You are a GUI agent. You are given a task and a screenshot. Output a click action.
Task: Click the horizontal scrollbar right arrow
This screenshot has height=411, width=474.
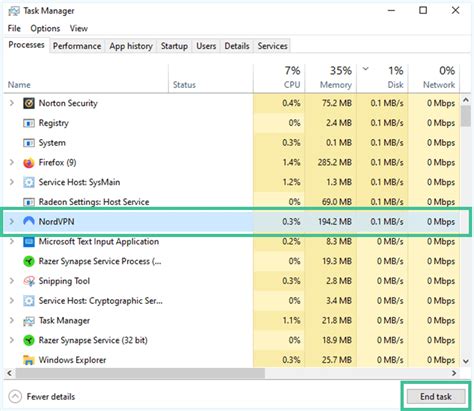454,373
